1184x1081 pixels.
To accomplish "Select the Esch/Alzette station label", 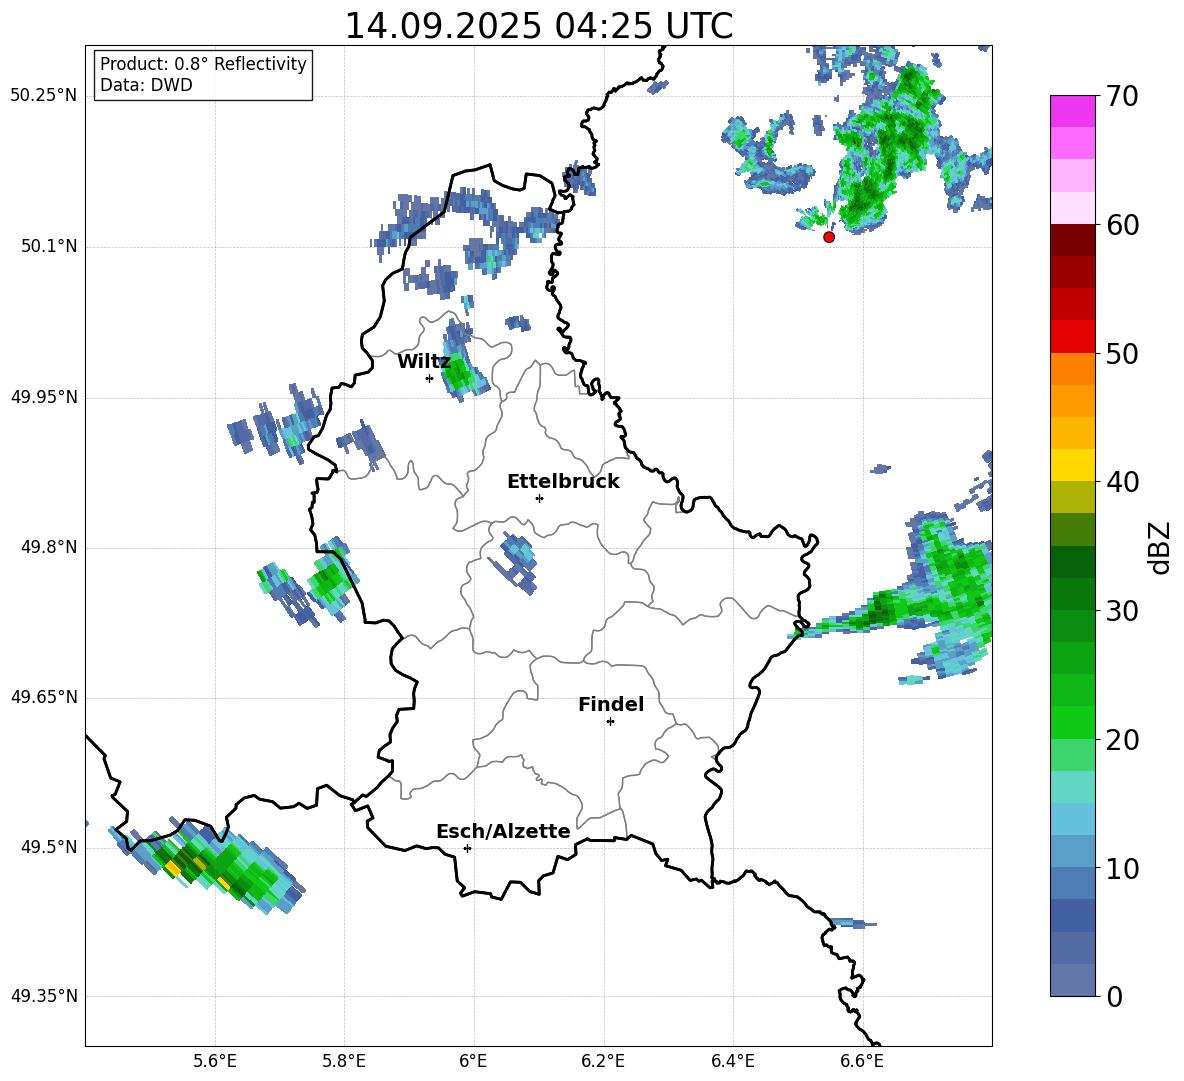I will (503, 831).
